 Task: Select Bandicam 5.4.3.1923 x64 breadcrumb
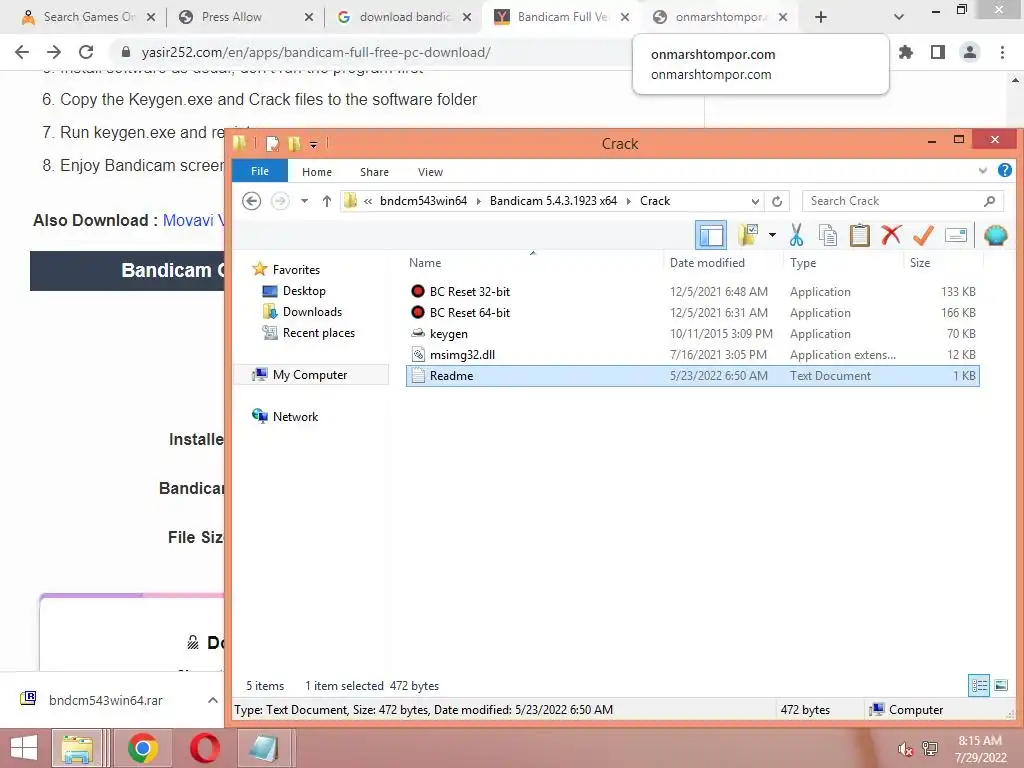click(553, 201)
